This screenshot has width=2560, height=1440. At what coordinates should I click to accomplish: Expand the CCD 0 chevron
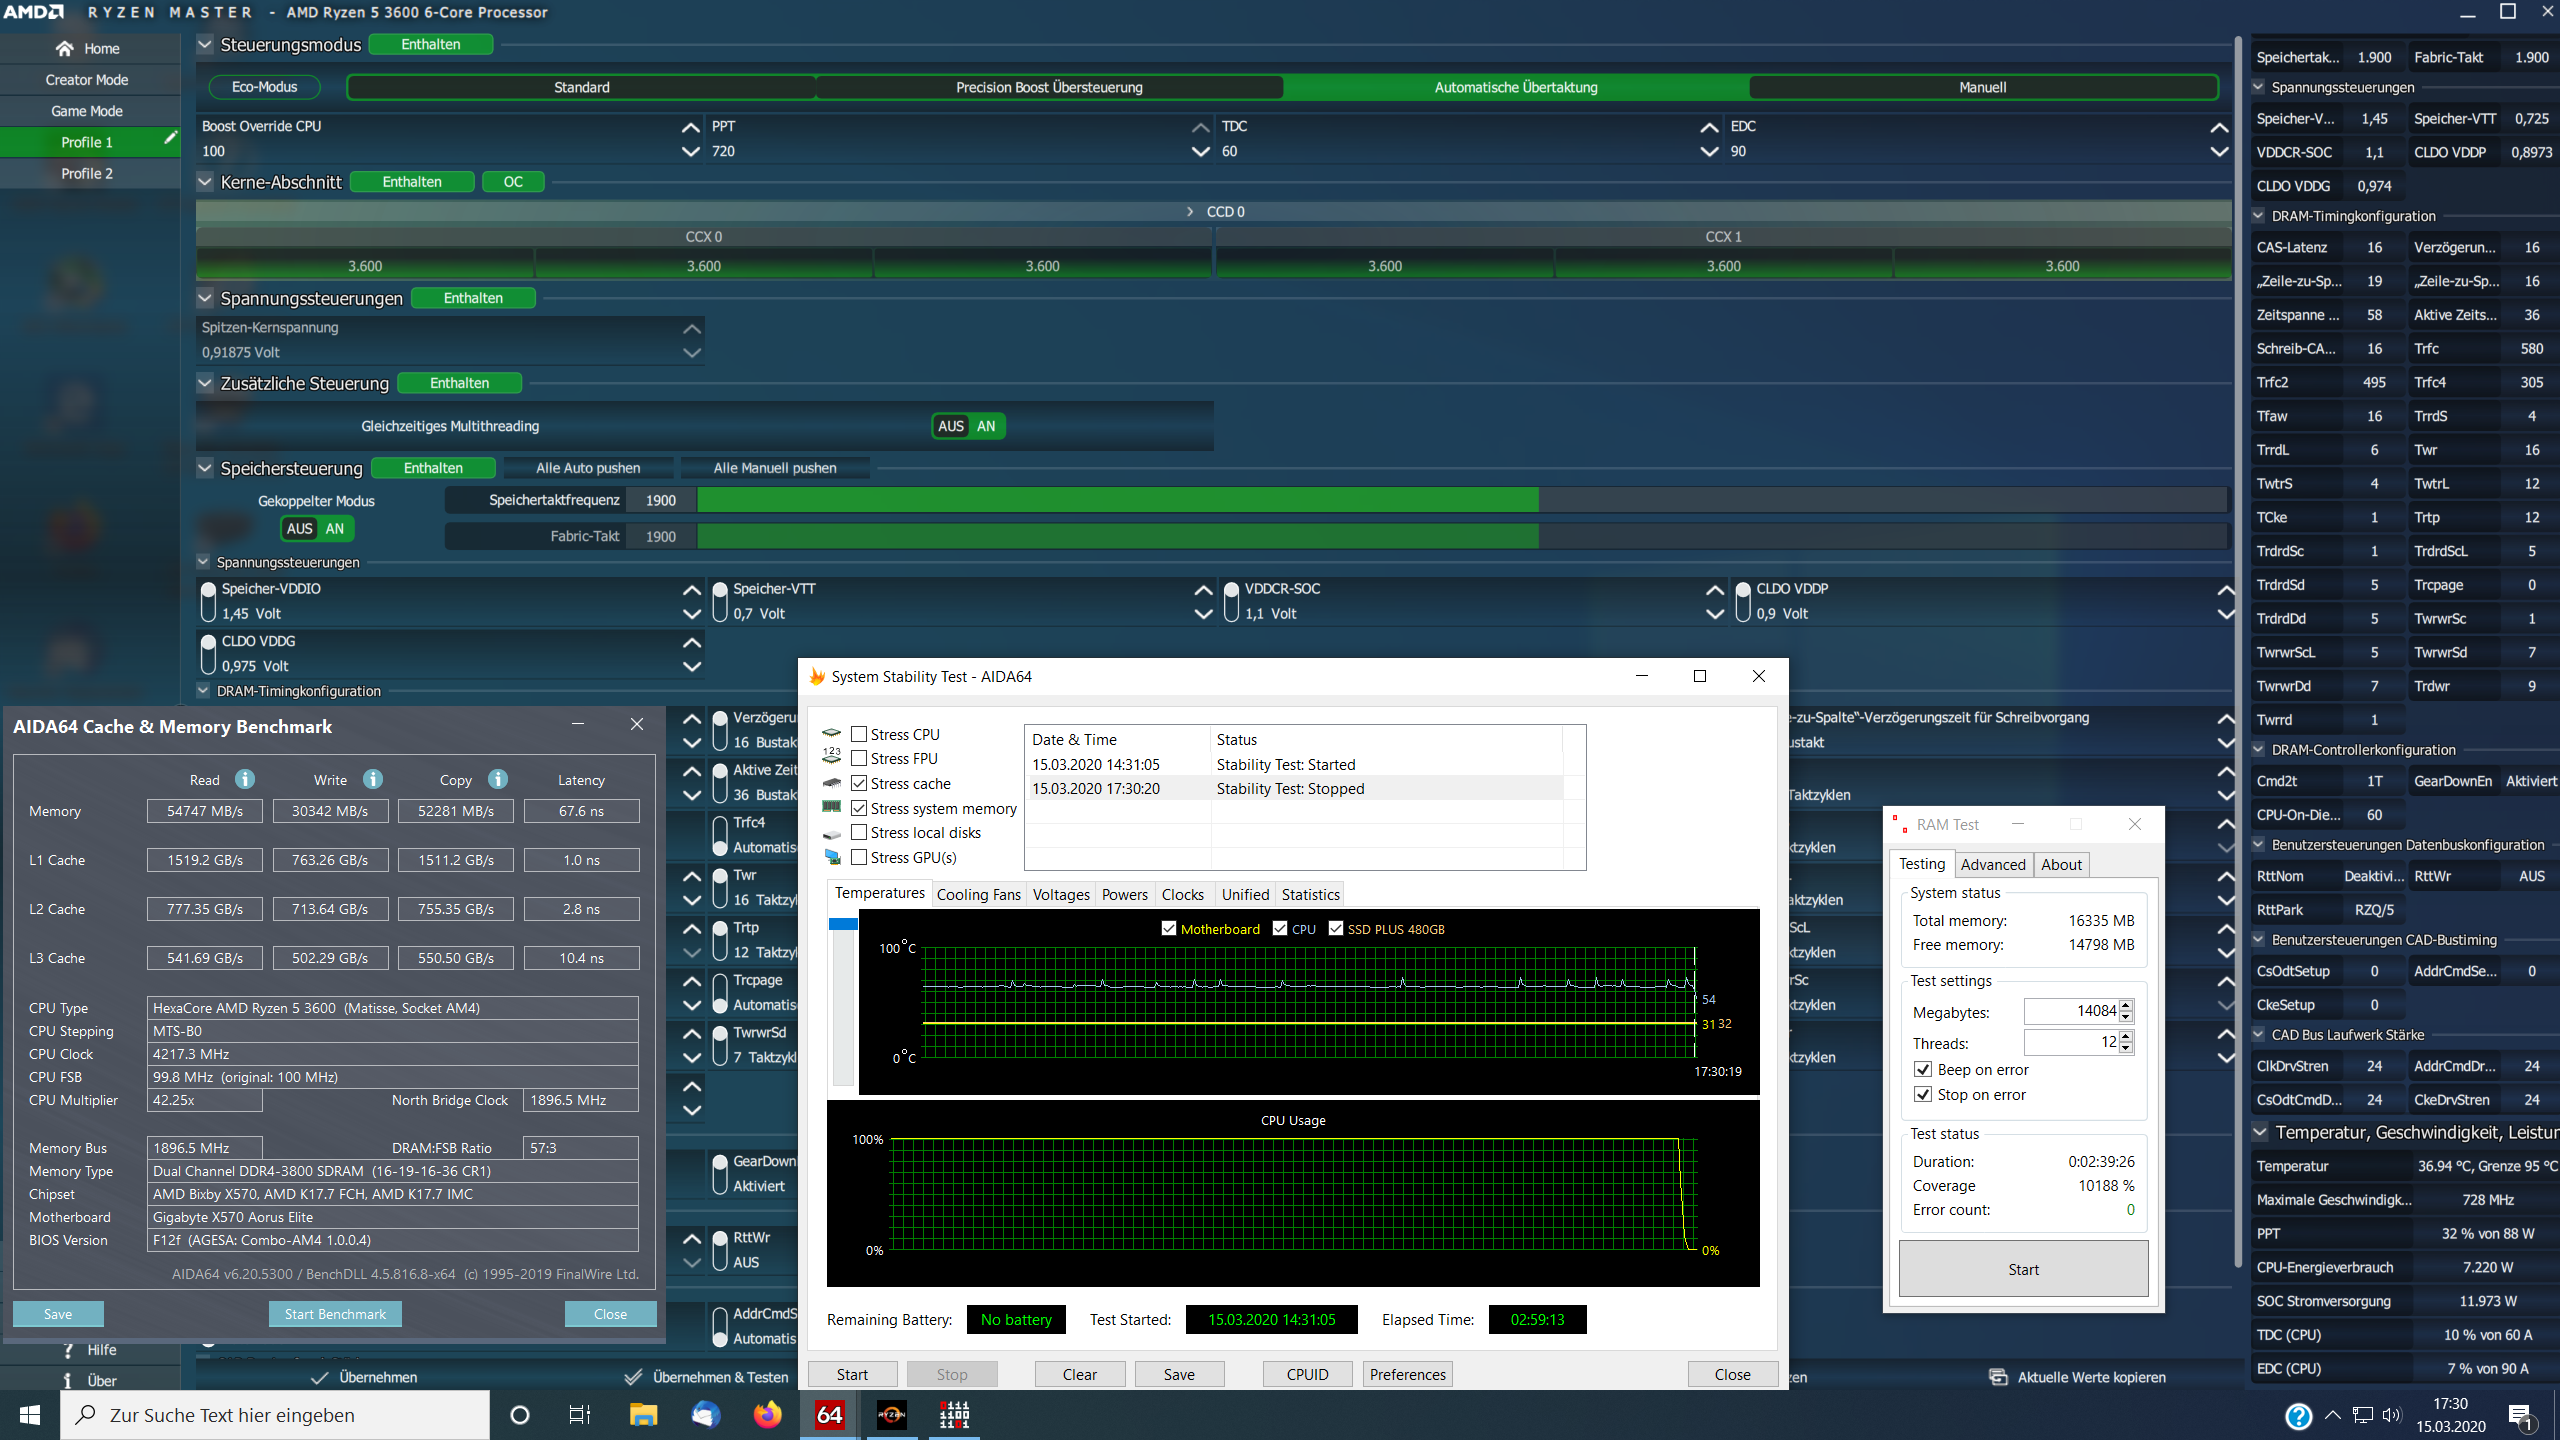point(1190,212)
